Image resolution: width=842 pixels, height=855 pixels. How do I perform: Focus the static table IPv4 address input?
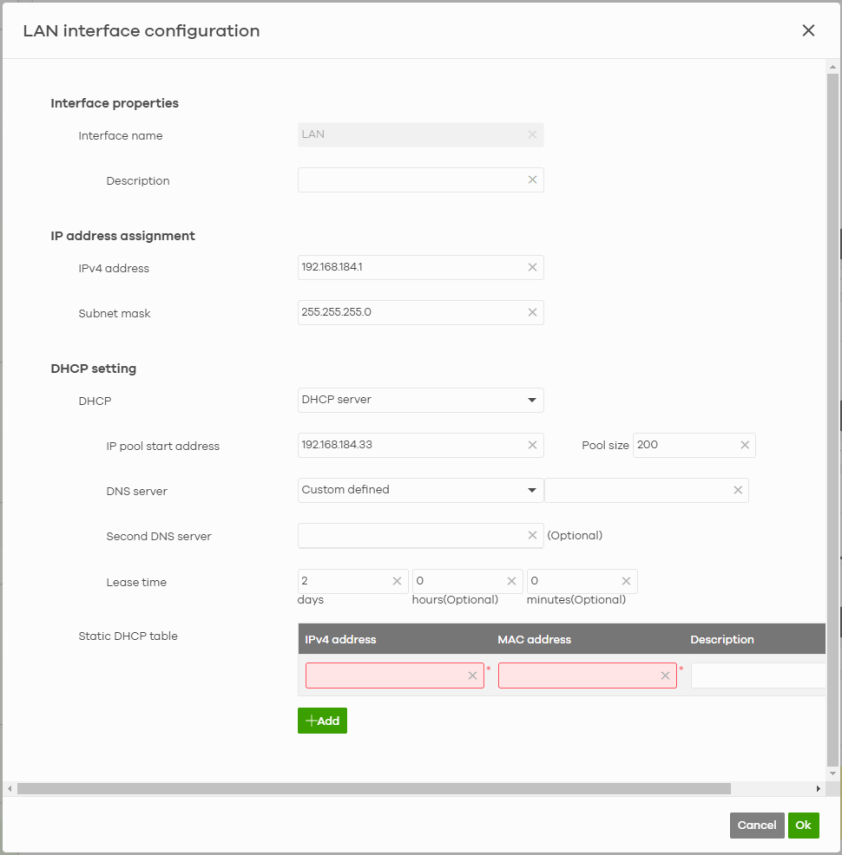[x=385, y=676]
